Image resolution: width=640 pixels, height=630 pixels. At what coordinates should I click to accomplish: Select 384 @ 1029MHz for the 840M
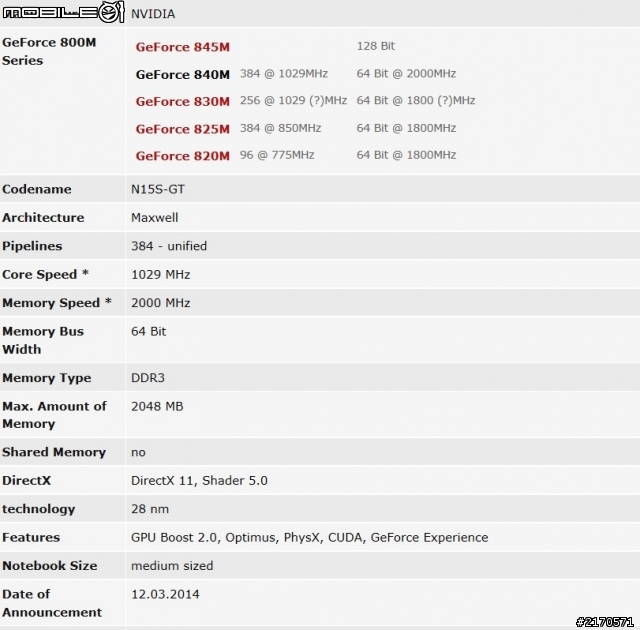pyautogui.click(x=284, y=73)
